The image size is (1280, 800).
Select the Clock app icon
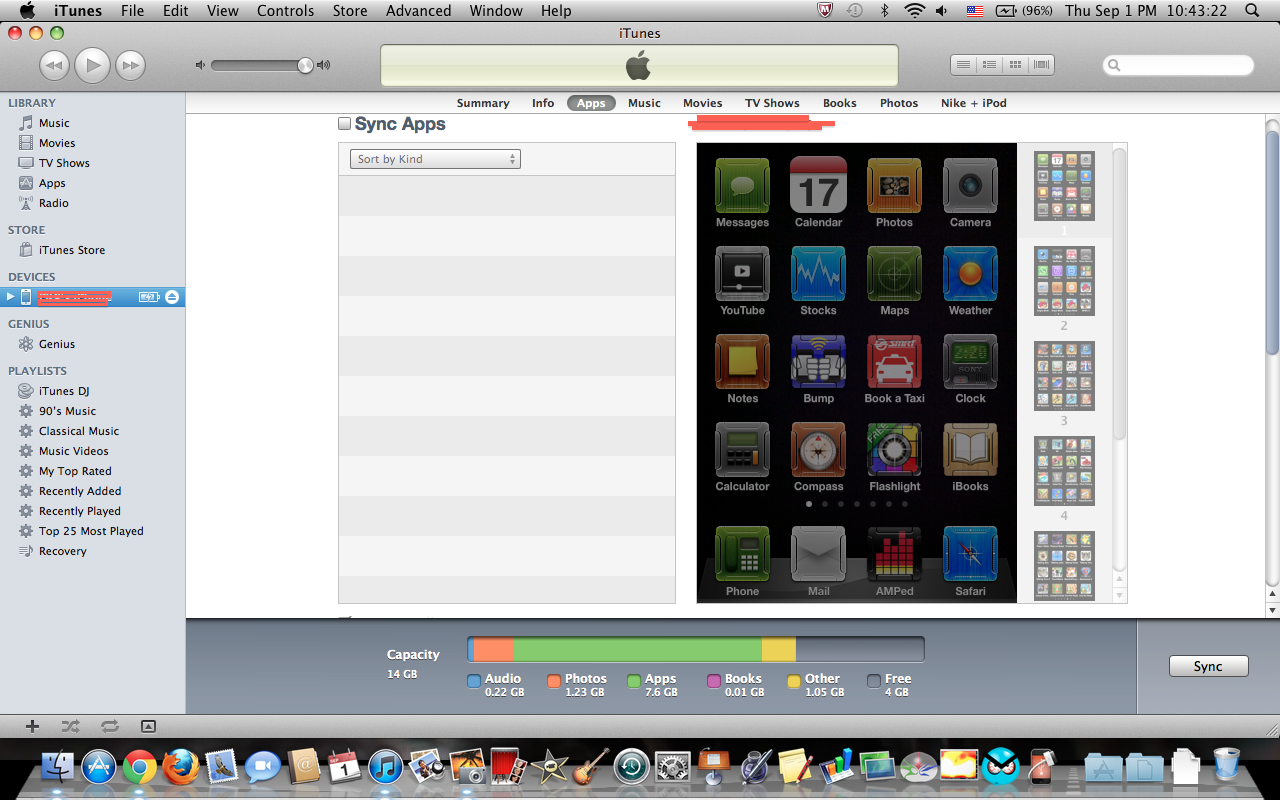point(970,361)
